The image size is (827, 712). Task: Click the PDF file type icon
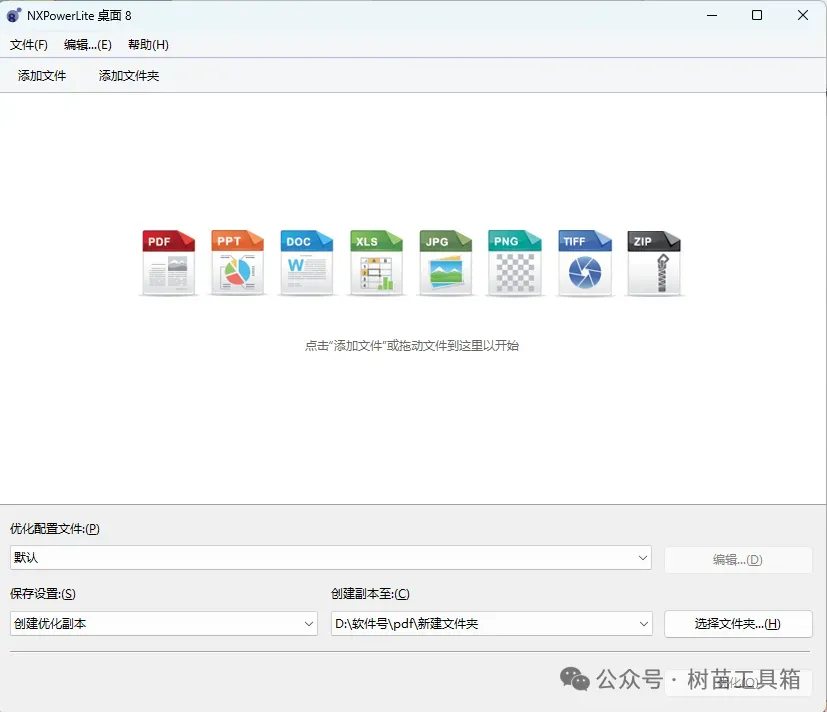click(168, 262)
